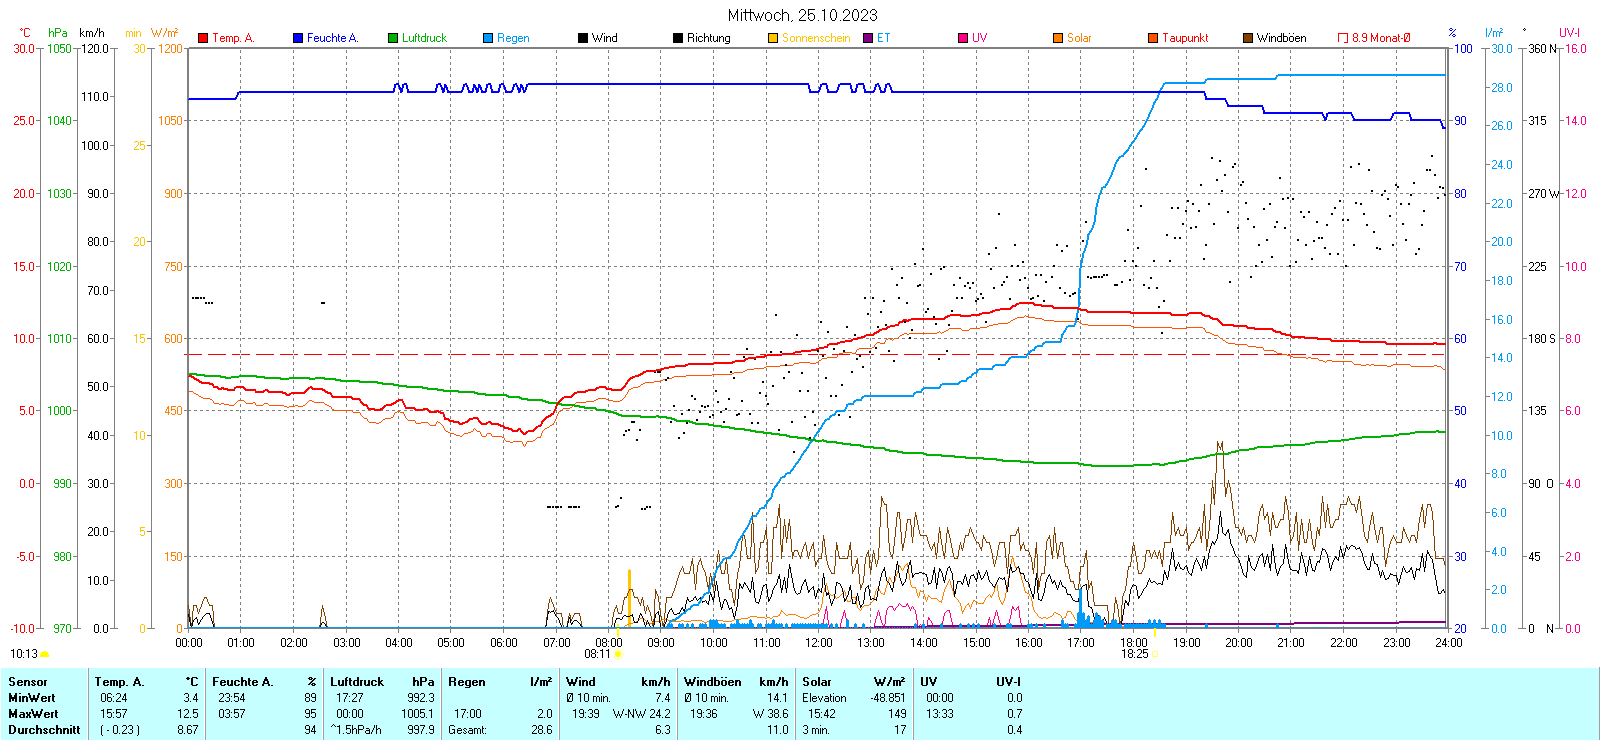The height and width of the screenshot is (740, 1600).
Task: Click the green Luftdruck legend square
Action: point(393,38)
